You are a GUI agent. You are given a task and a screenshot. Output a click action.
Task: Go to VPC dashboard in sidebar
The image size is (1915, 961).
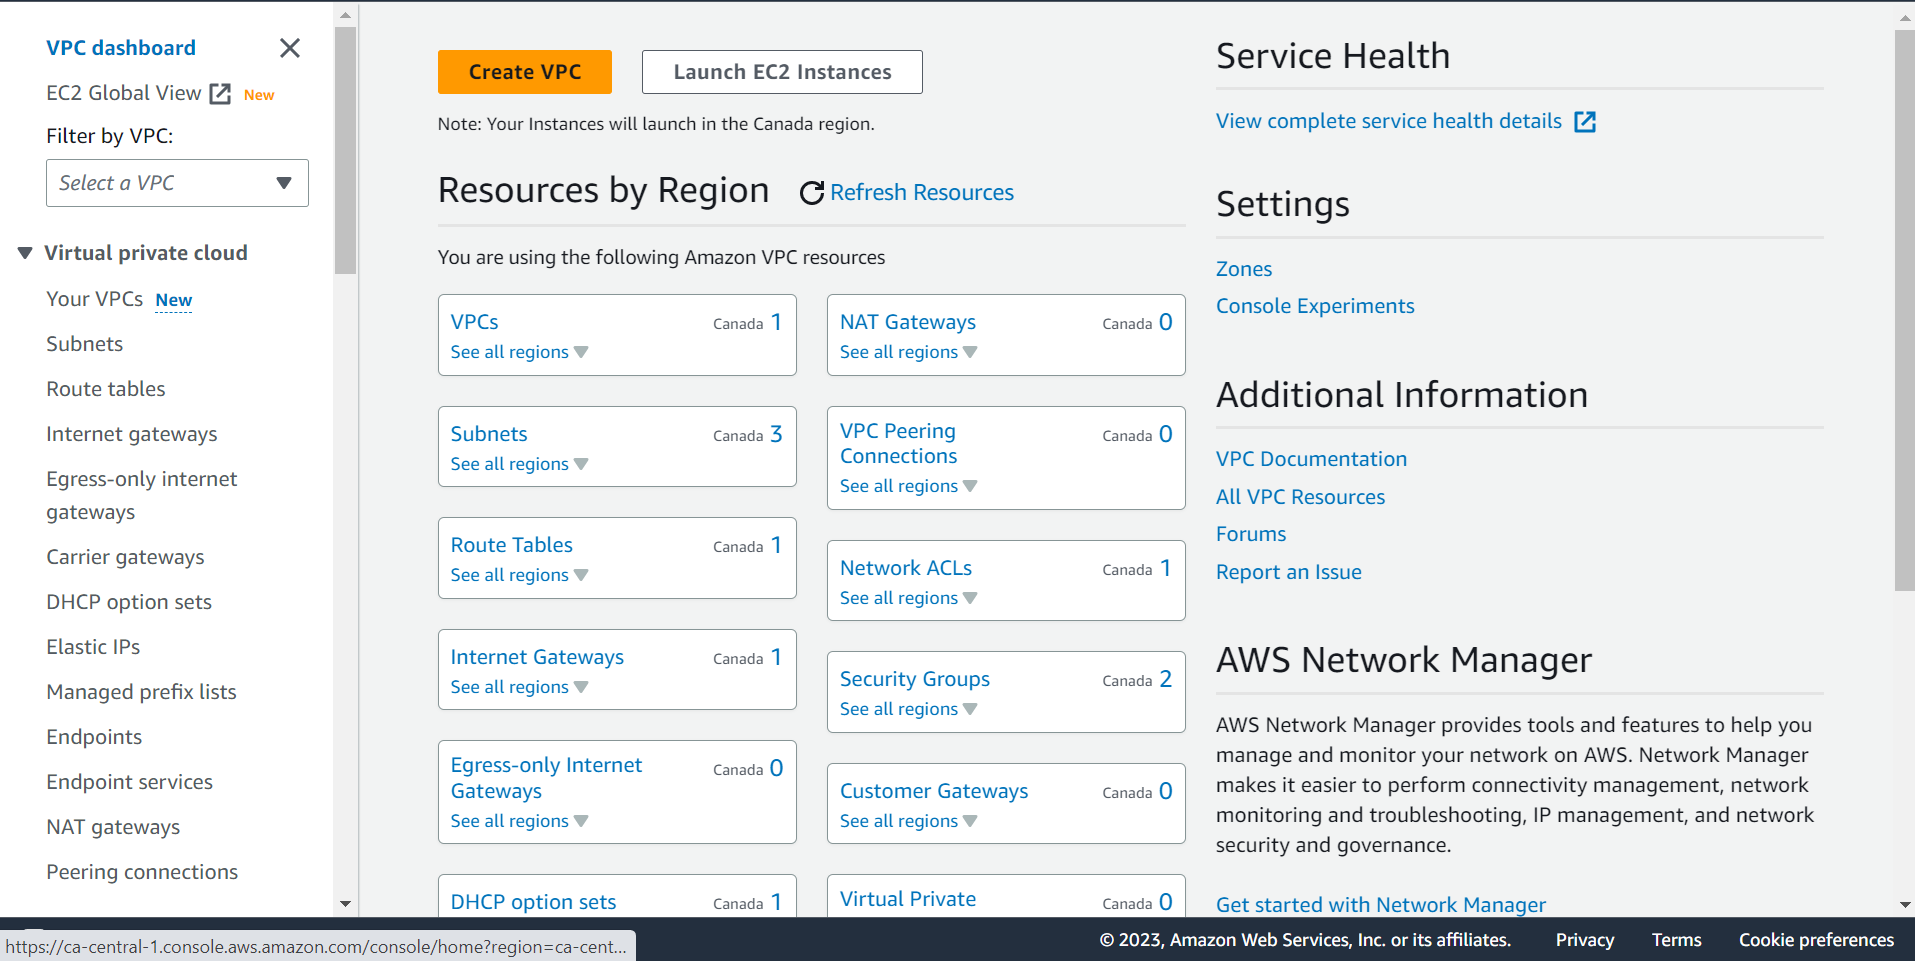tap(121, 48)
